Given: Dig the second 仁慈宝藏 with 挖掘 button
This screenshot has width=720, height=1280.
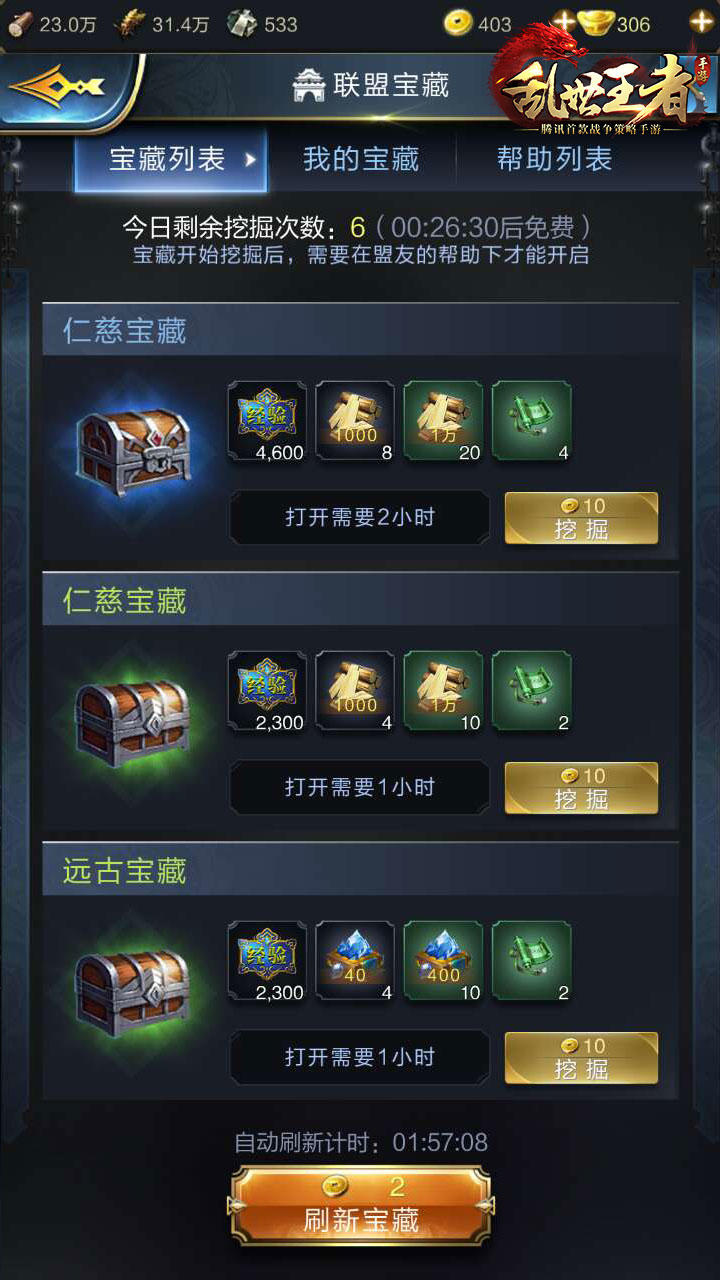Looking at the screenshot, I should click(581, 788).
